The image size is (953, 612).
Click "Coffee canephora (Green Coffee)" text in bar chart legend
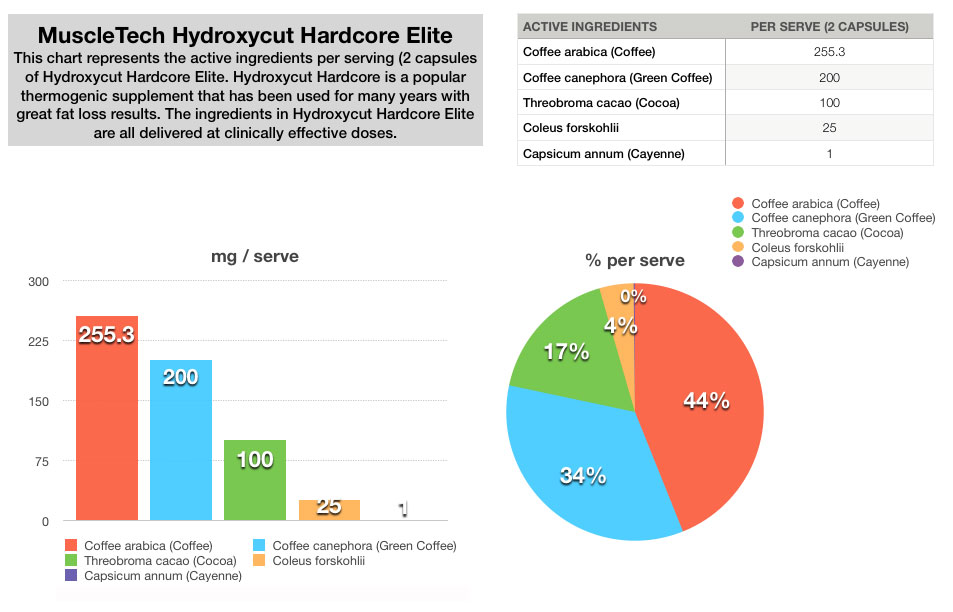coord(364,546)
